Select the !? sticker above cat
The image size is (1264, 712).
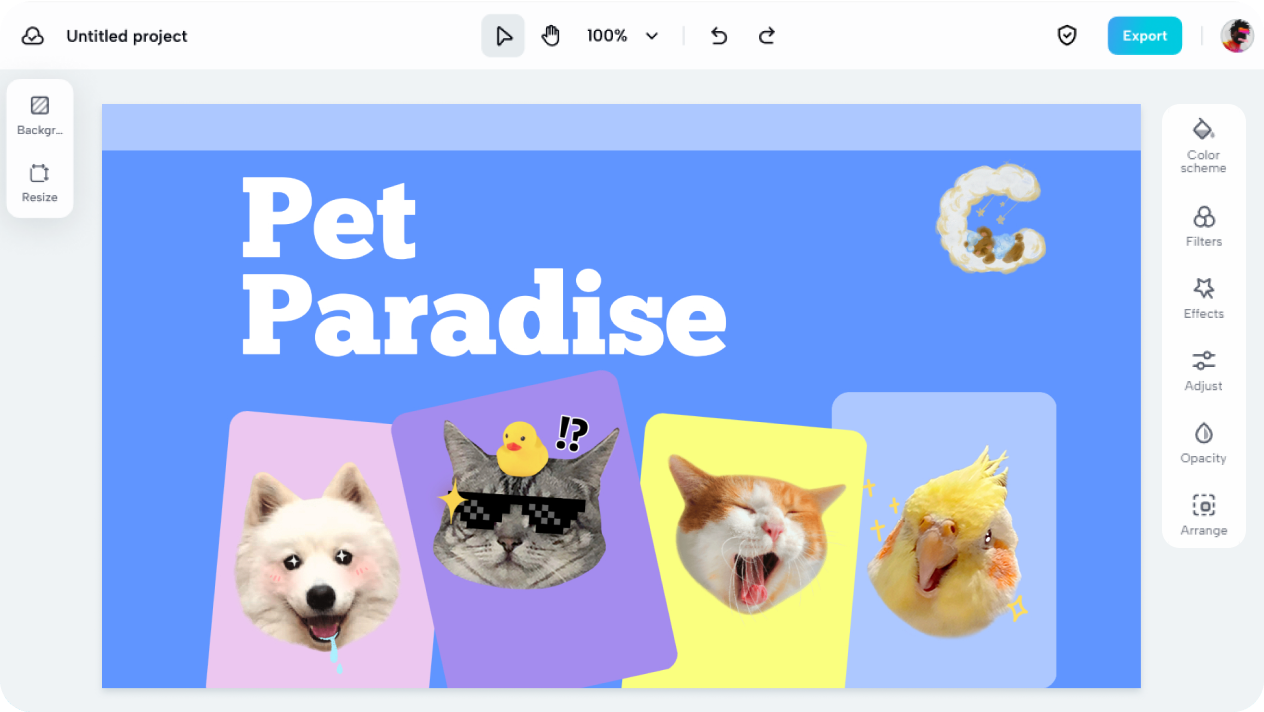tap(572, 433)
